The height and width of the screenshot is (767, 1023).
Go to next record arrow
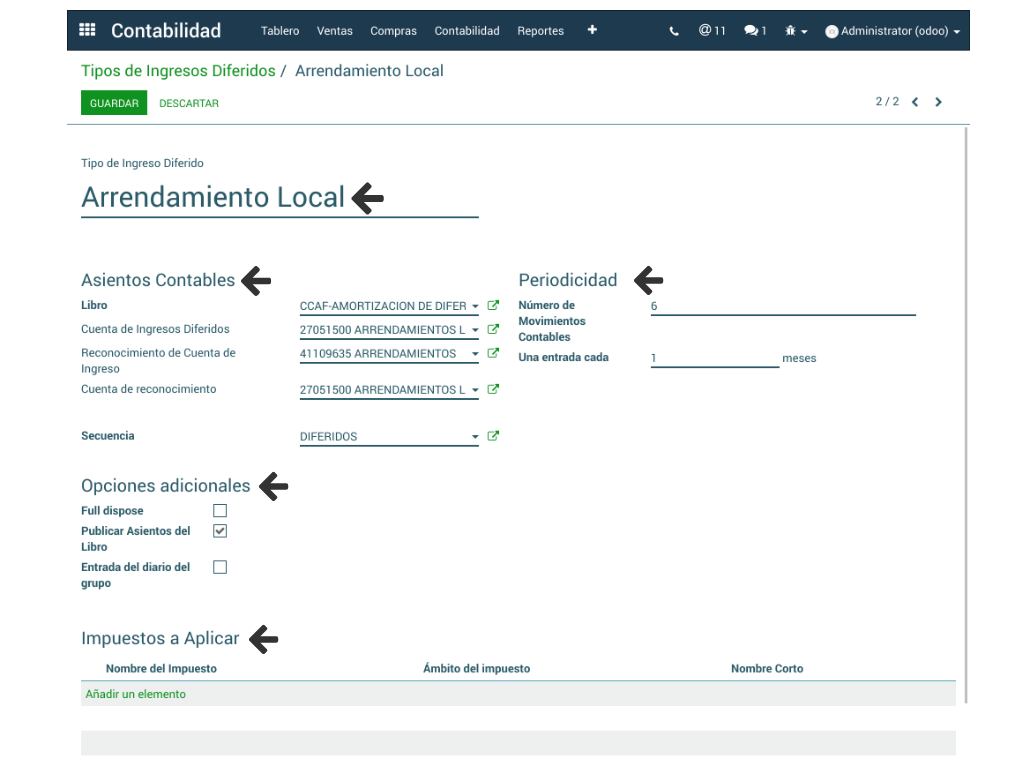tap(938, 102)
